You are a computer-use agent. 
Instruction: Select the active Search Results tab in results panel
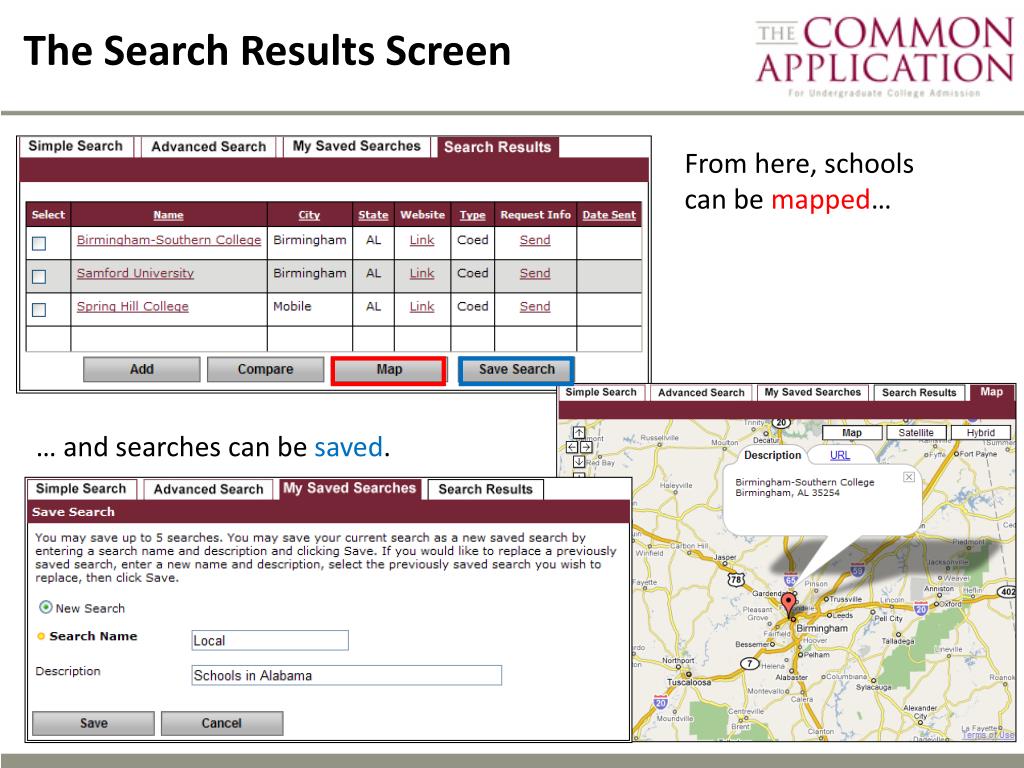498,147
